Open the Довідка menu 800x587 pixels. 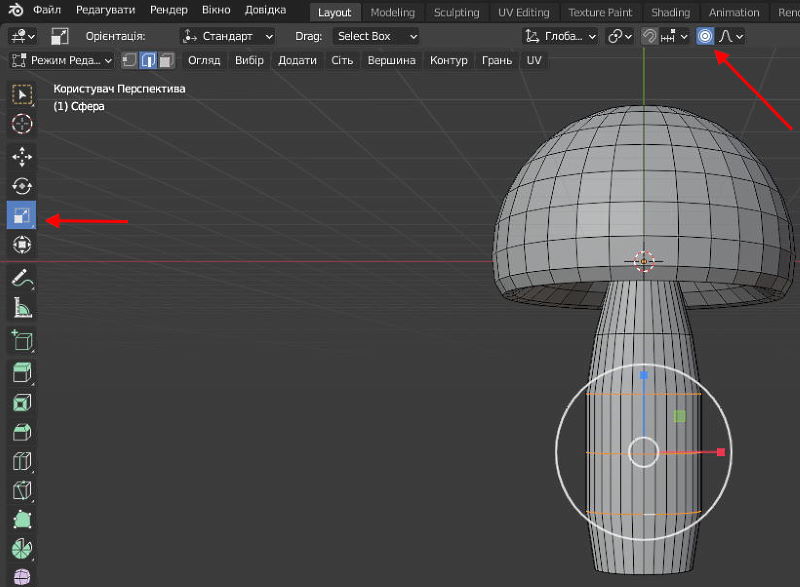coord(265,10)
